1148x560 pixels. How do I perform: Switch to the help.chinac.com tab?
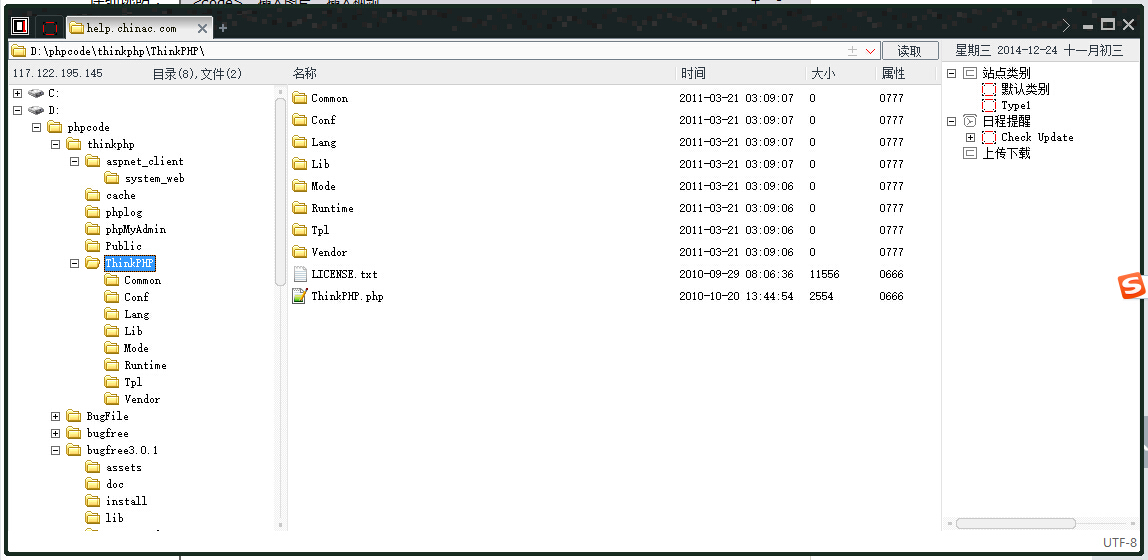point(132,28)
